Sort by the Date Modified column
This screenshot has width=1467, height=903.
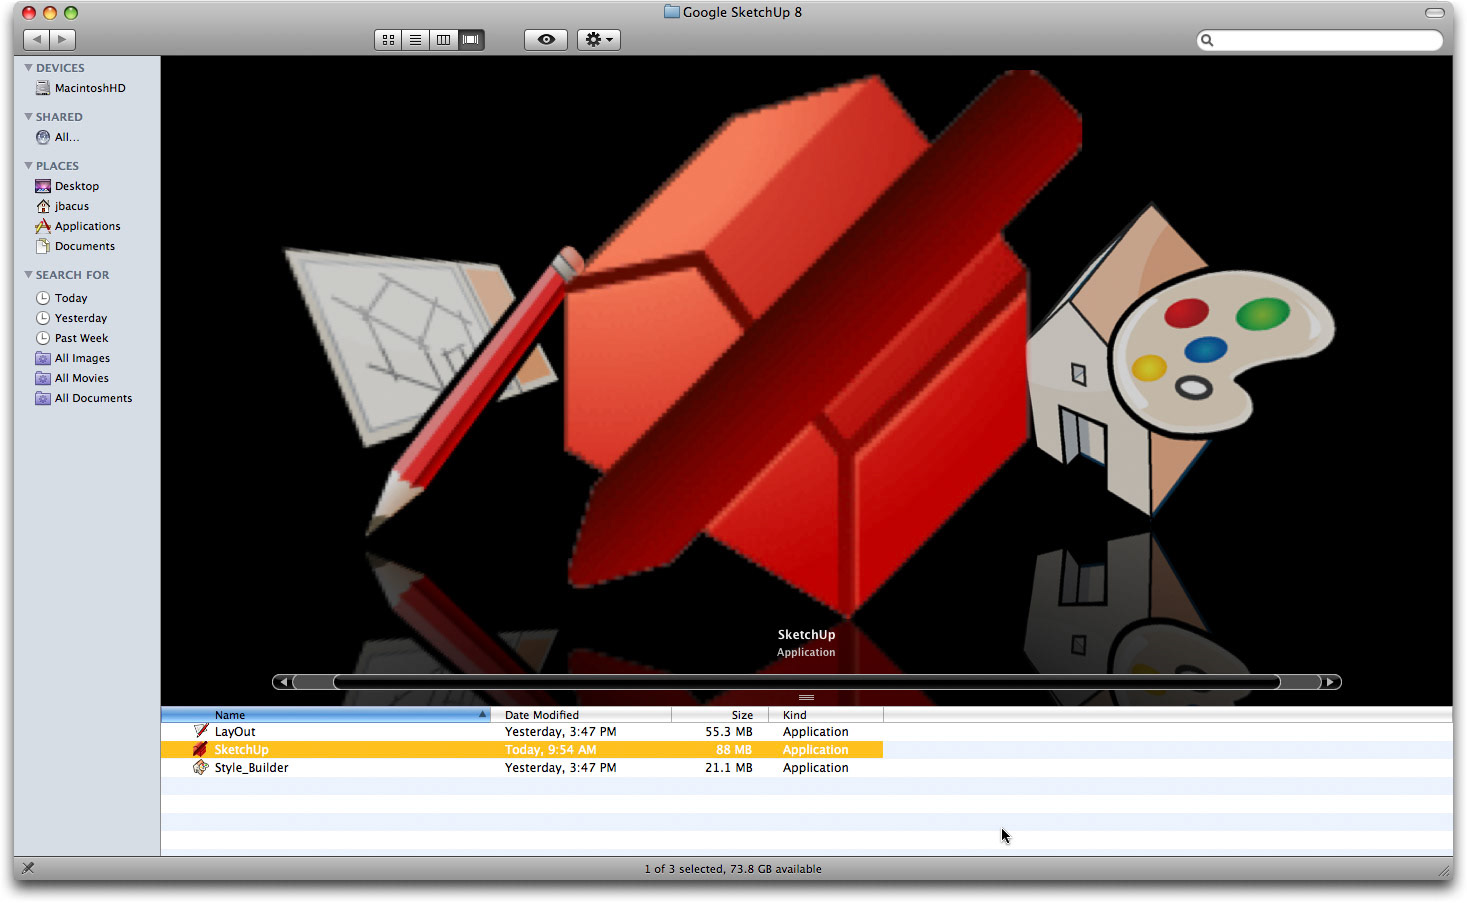pos(581,715)
